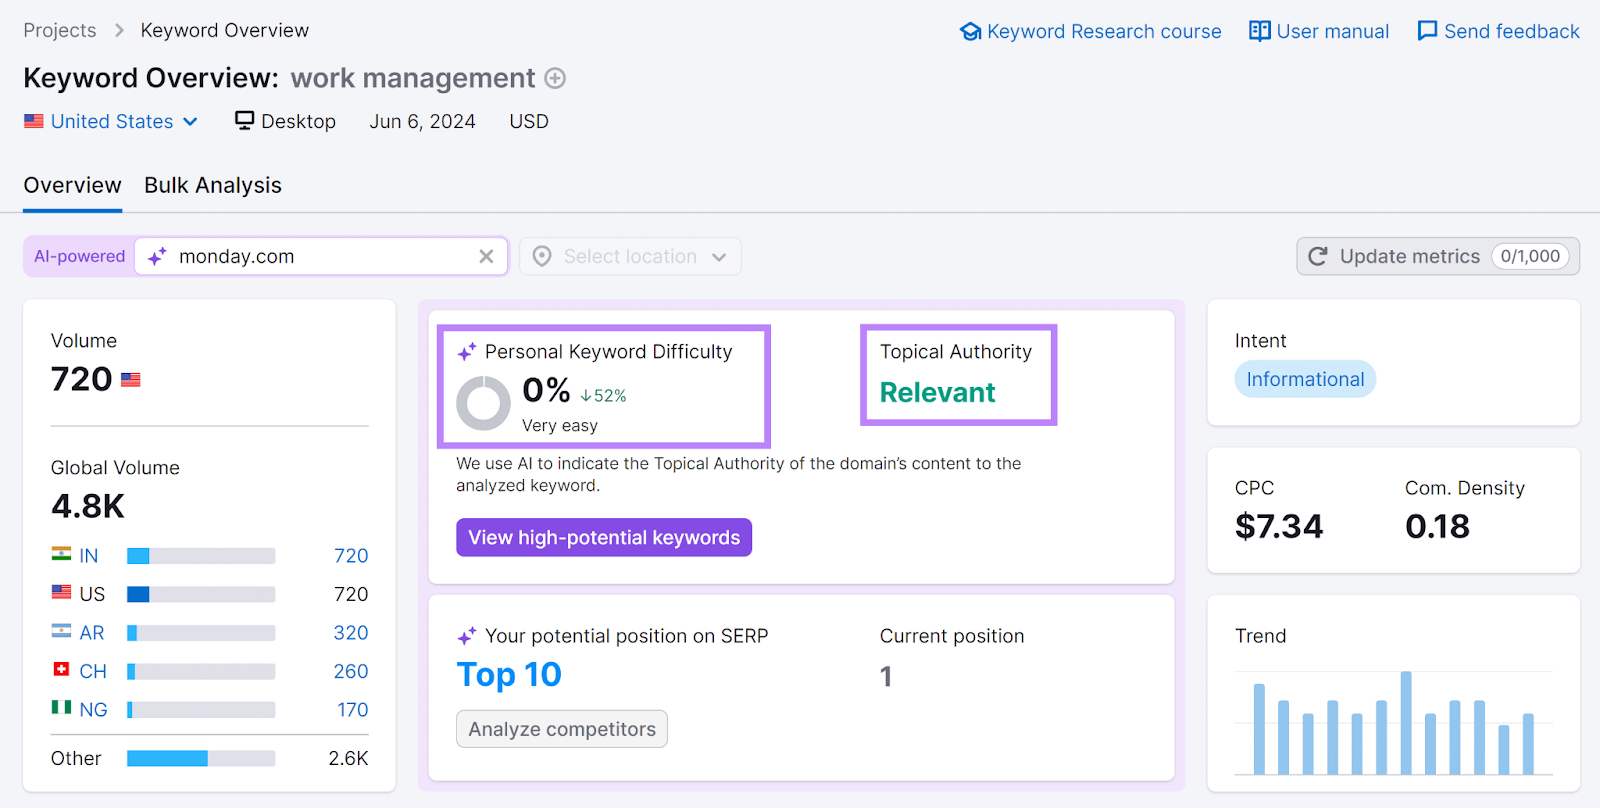The height and width of the screenshot is (808, 1600).
Task: Click the Informational intent badge
Action: click(x=1305, y=380)
